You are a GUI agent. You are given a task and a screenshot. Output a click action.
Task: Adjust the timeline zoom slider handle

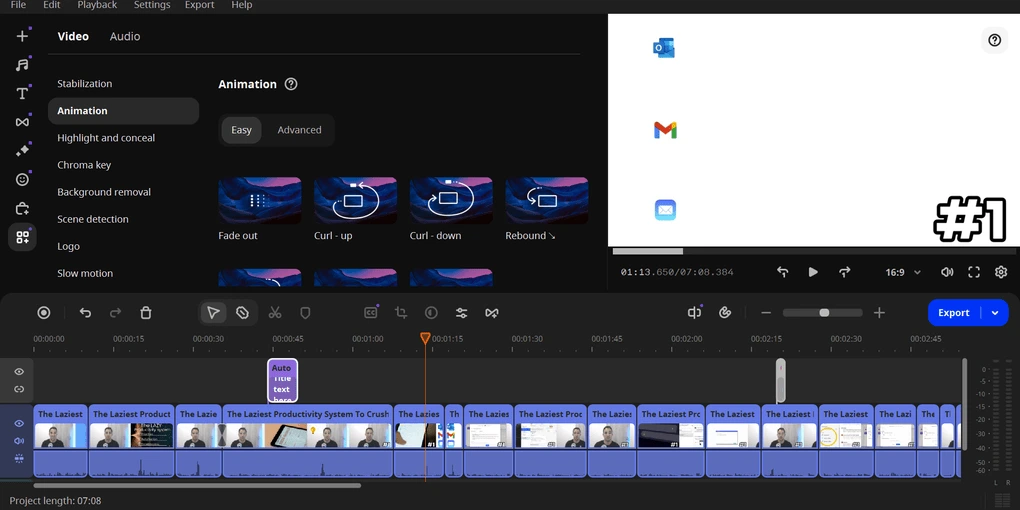coord(824,313)
